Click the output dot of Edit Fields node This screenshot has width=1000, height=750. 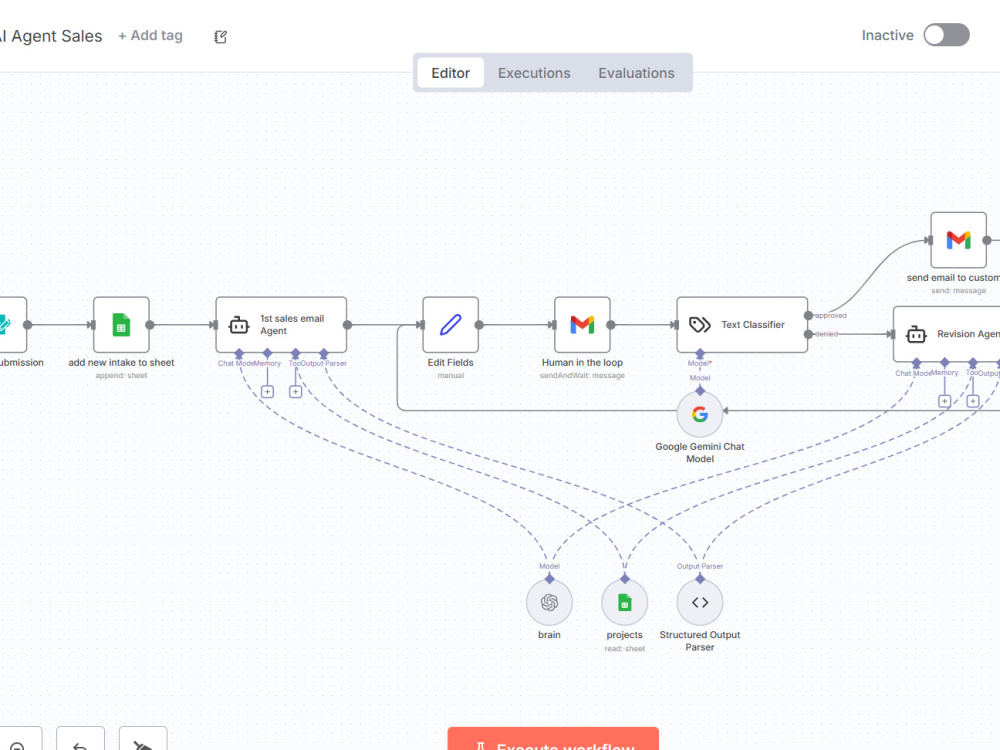click(479, 325)
